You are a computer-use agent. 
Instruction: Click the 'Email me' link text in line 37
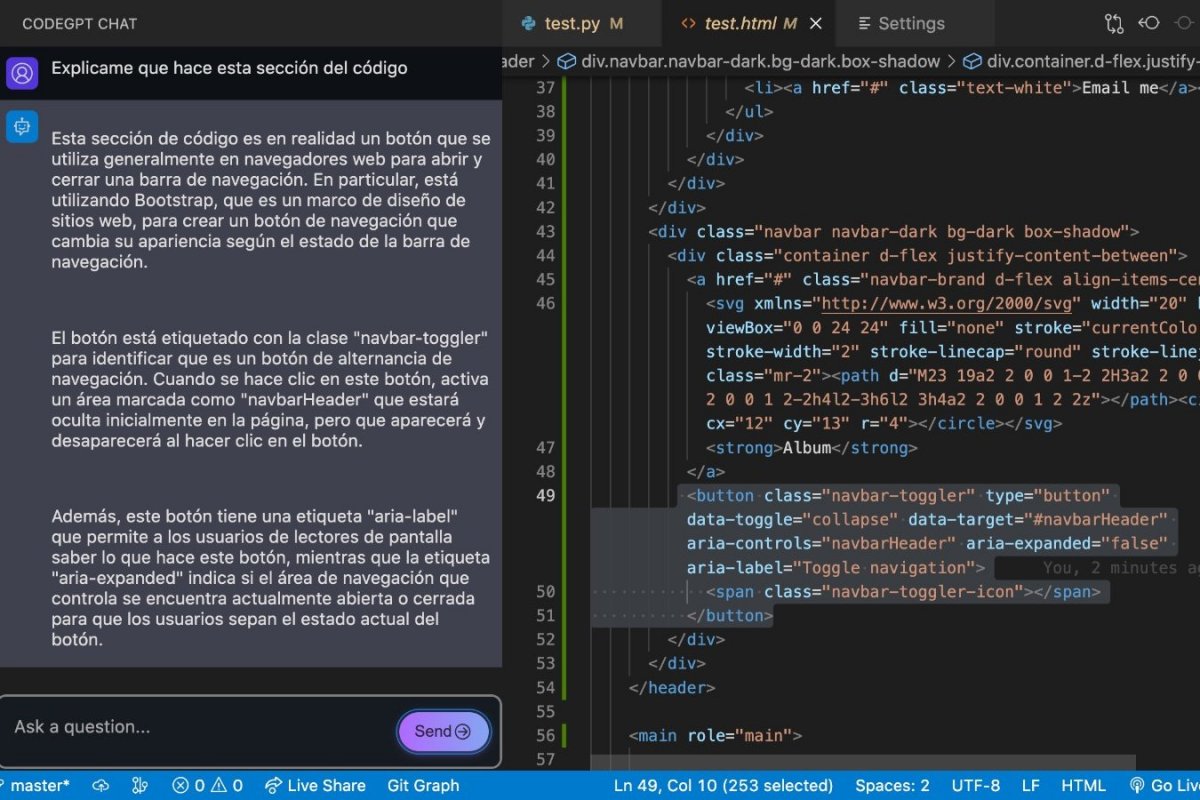pos(1120,87)
